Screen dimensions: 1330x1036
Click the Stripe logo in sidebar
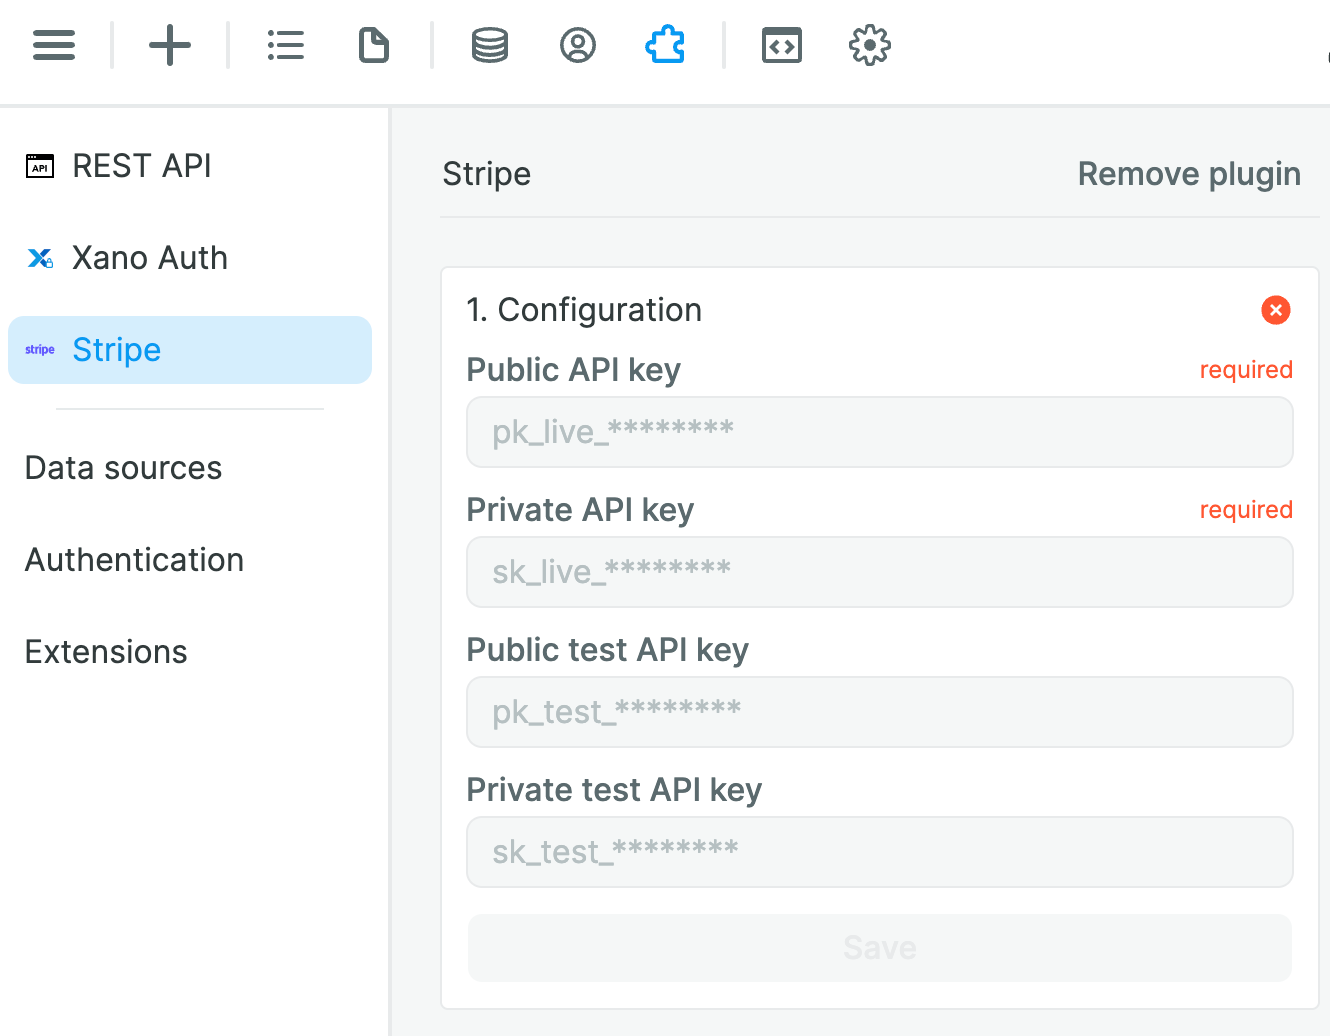(x=40, y=350)
